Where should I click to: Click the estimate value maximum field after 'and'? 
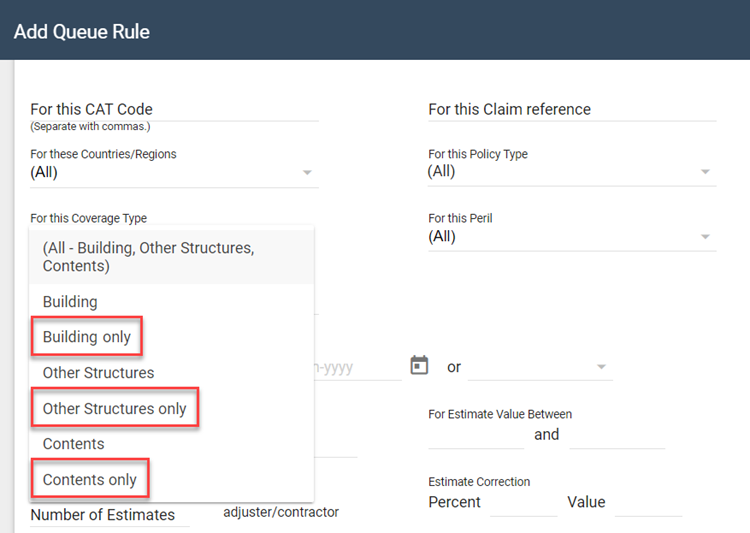point(616,435)
